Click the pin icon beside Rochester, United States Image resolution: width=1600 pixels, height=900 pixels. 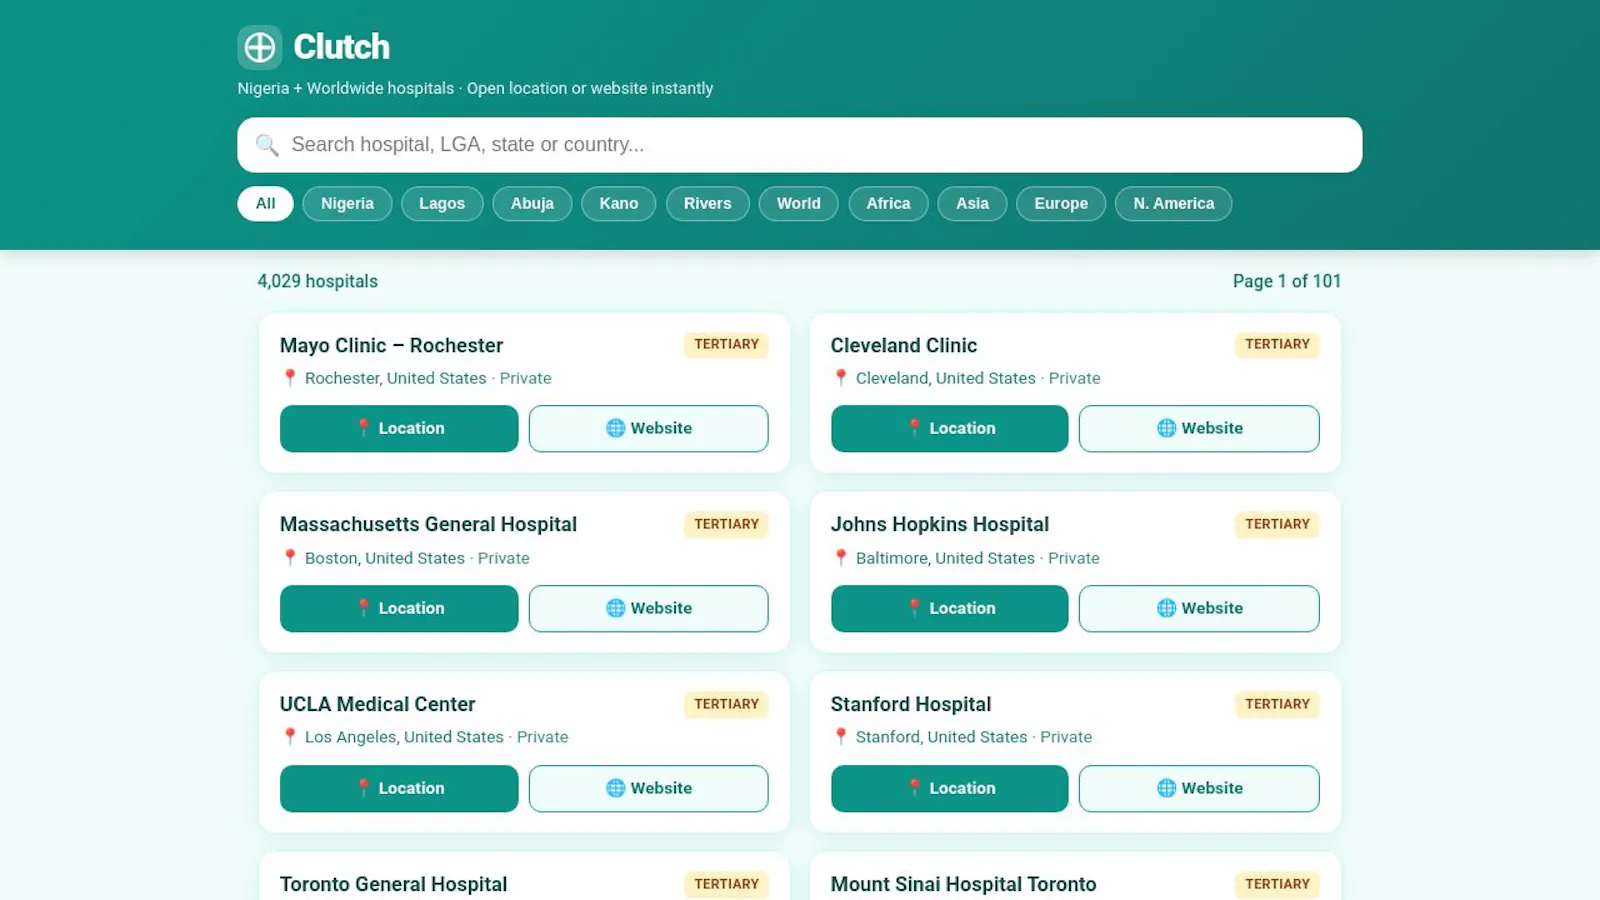290,378
